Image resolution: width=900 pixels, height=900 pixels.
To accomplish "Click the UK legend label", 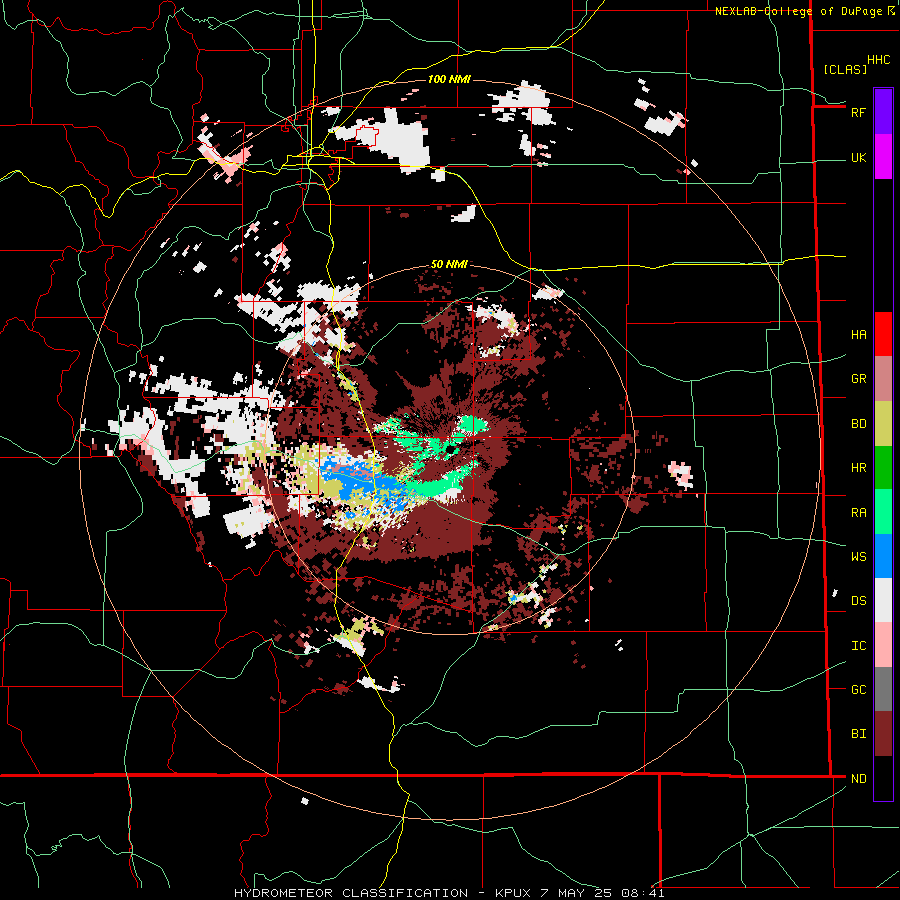I will click(858, 157).
